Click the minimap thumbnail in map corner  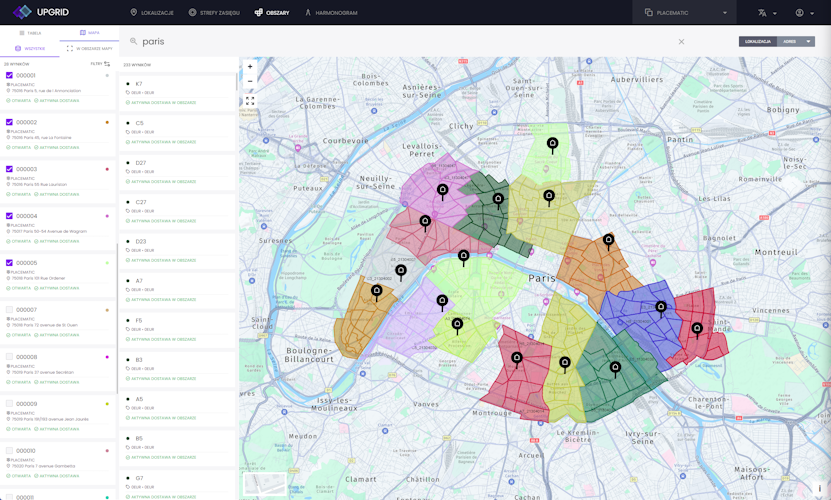click(265, 483)
